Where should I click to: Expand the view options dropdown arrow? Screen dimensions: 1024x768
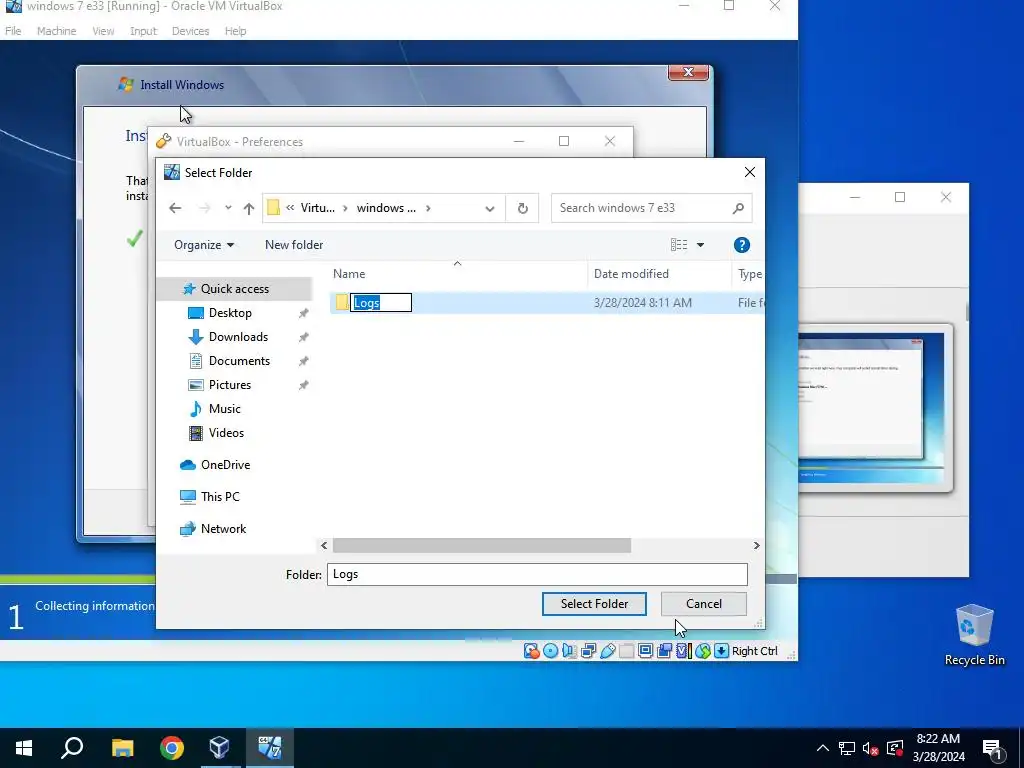tap(700, 245)
